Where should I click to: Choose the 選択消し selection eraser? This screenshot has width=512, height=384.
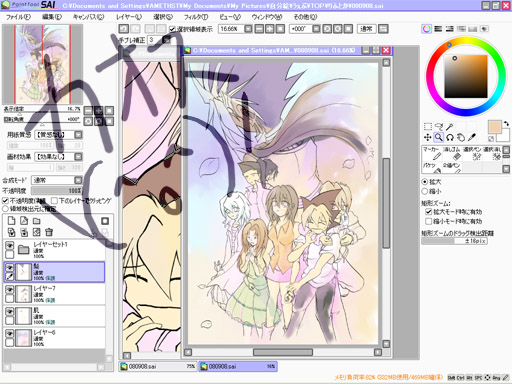point(492,153)
